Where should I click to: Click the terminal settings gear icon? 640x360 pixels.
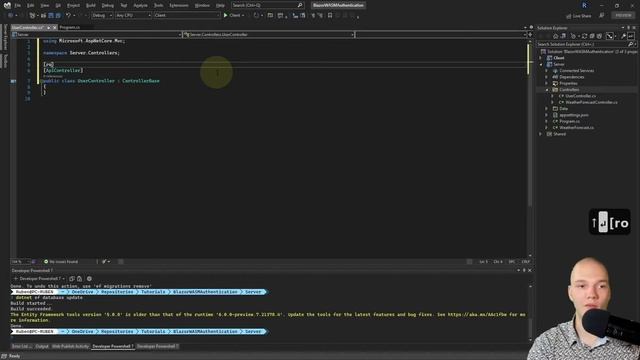coord(89,279)
